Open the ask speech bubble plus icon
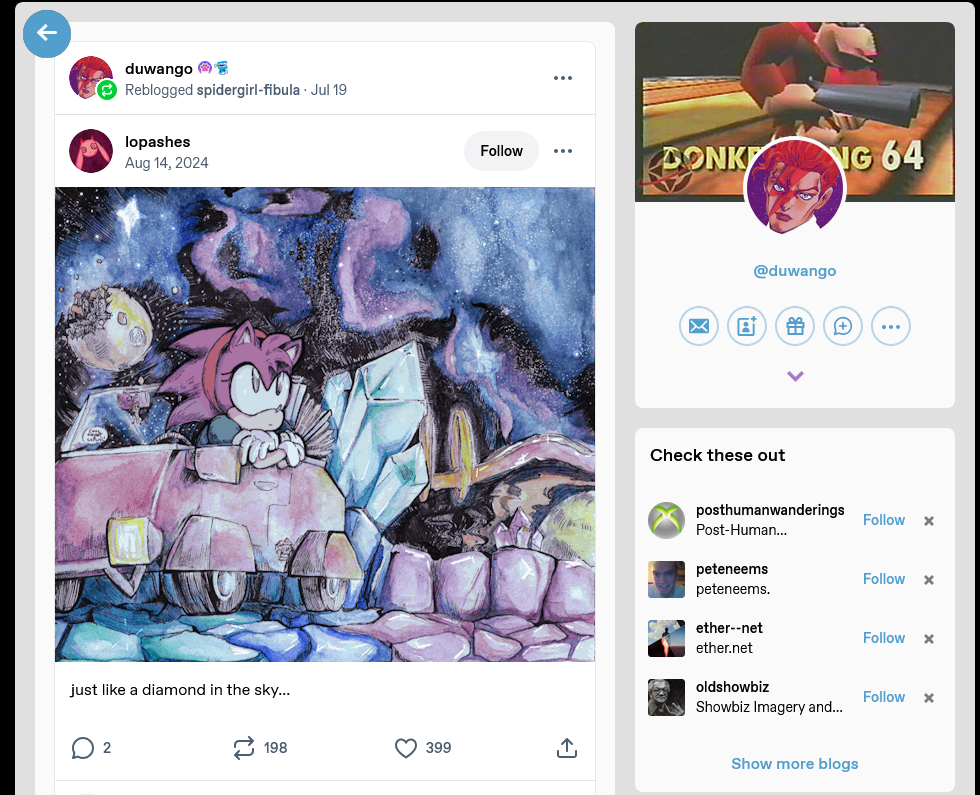 click(843, 326)
